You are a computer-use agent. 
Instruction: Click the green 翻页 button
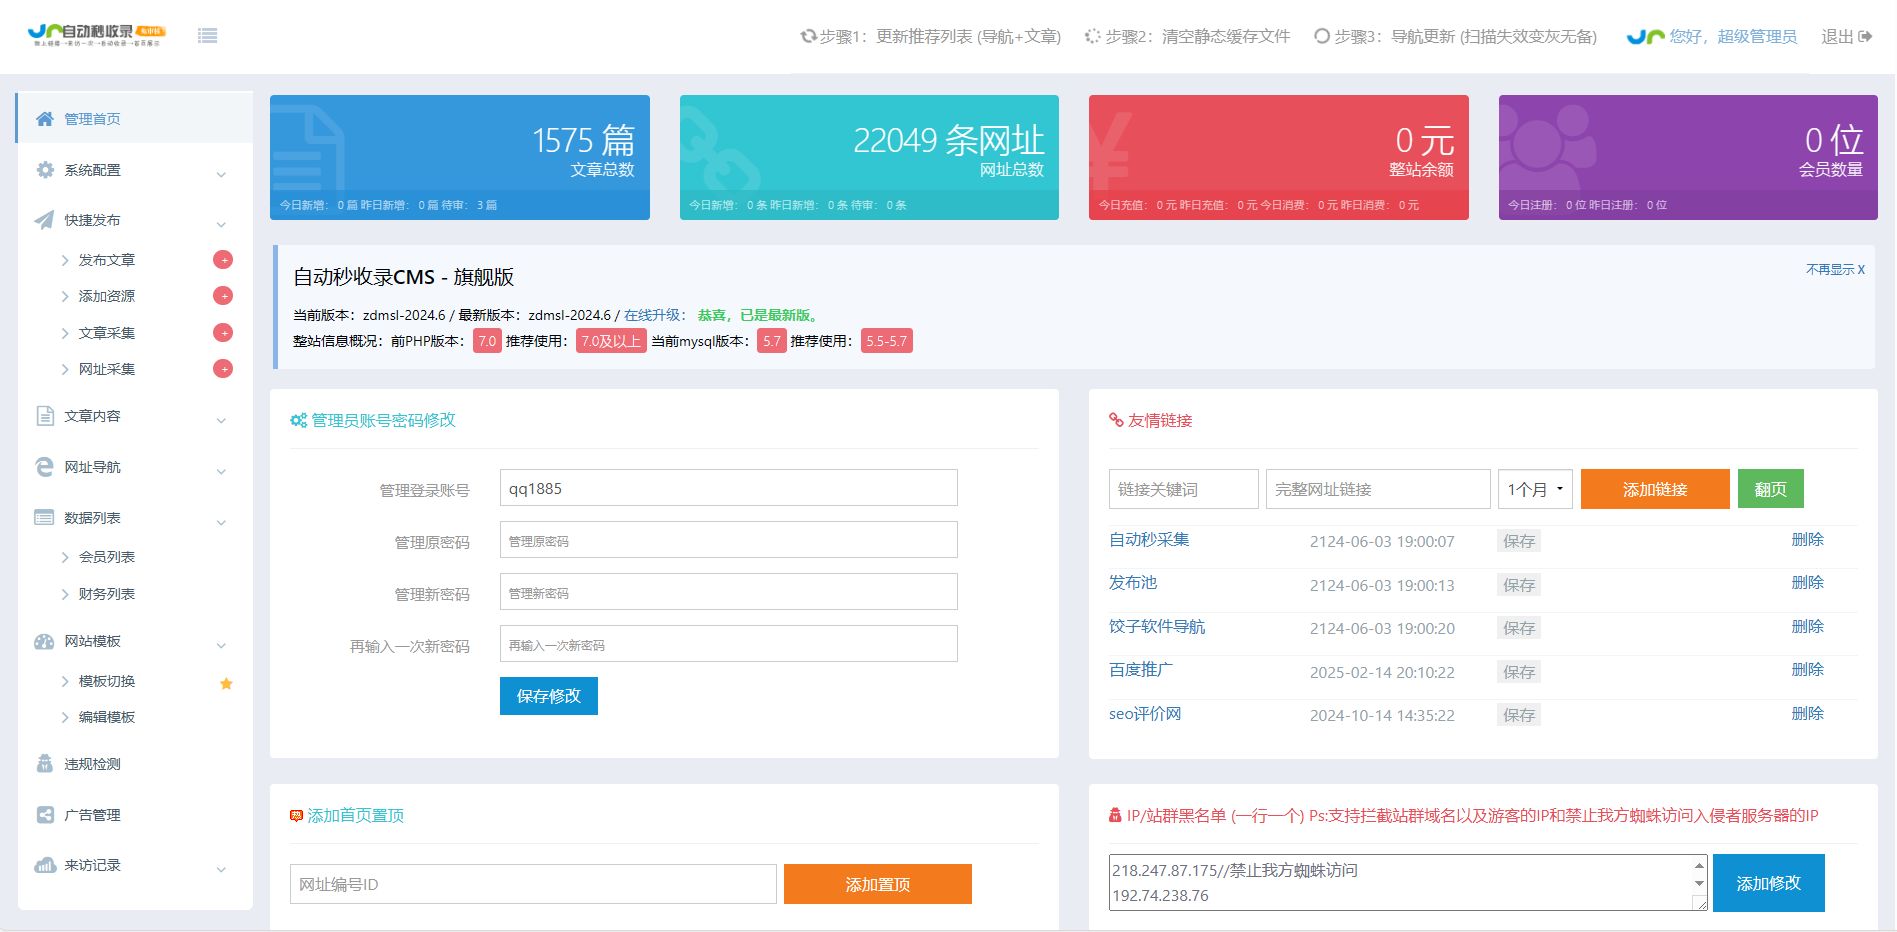click(1770, 489)
